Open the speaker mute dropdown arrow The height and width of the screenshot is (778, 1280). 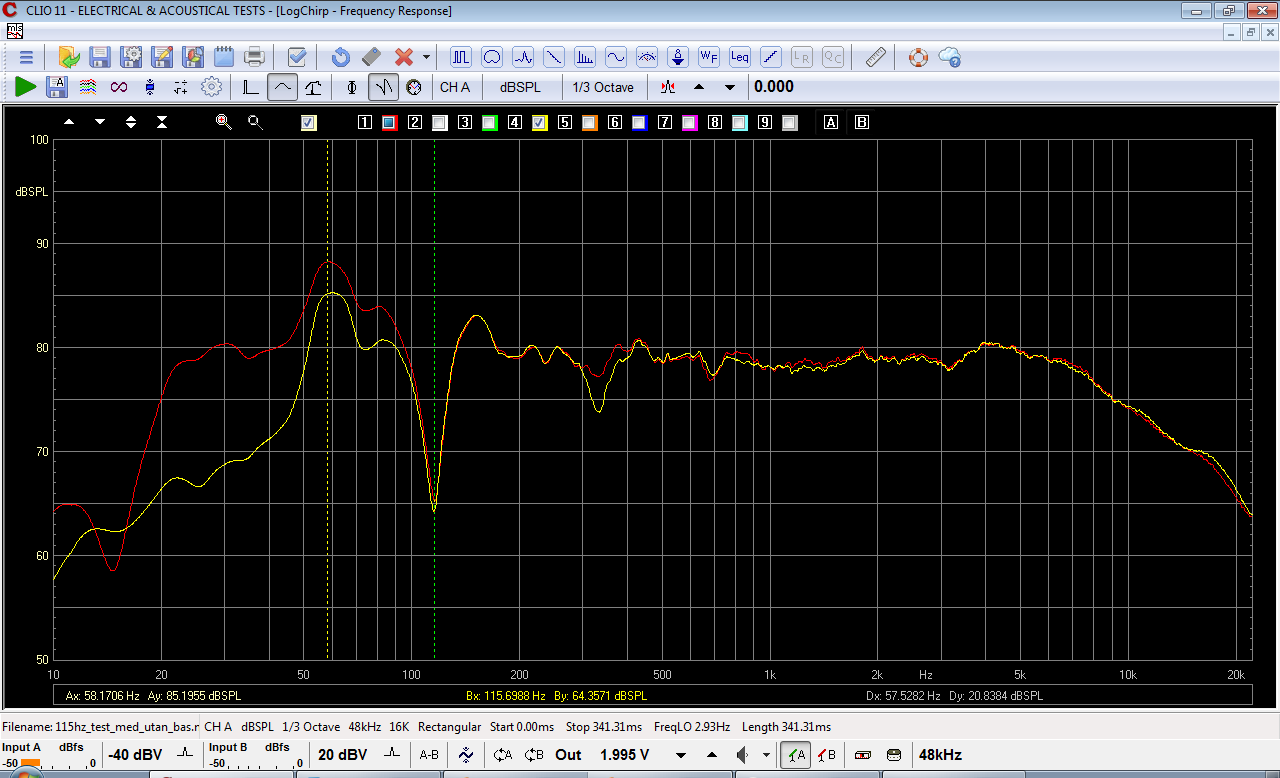[766, 755]
